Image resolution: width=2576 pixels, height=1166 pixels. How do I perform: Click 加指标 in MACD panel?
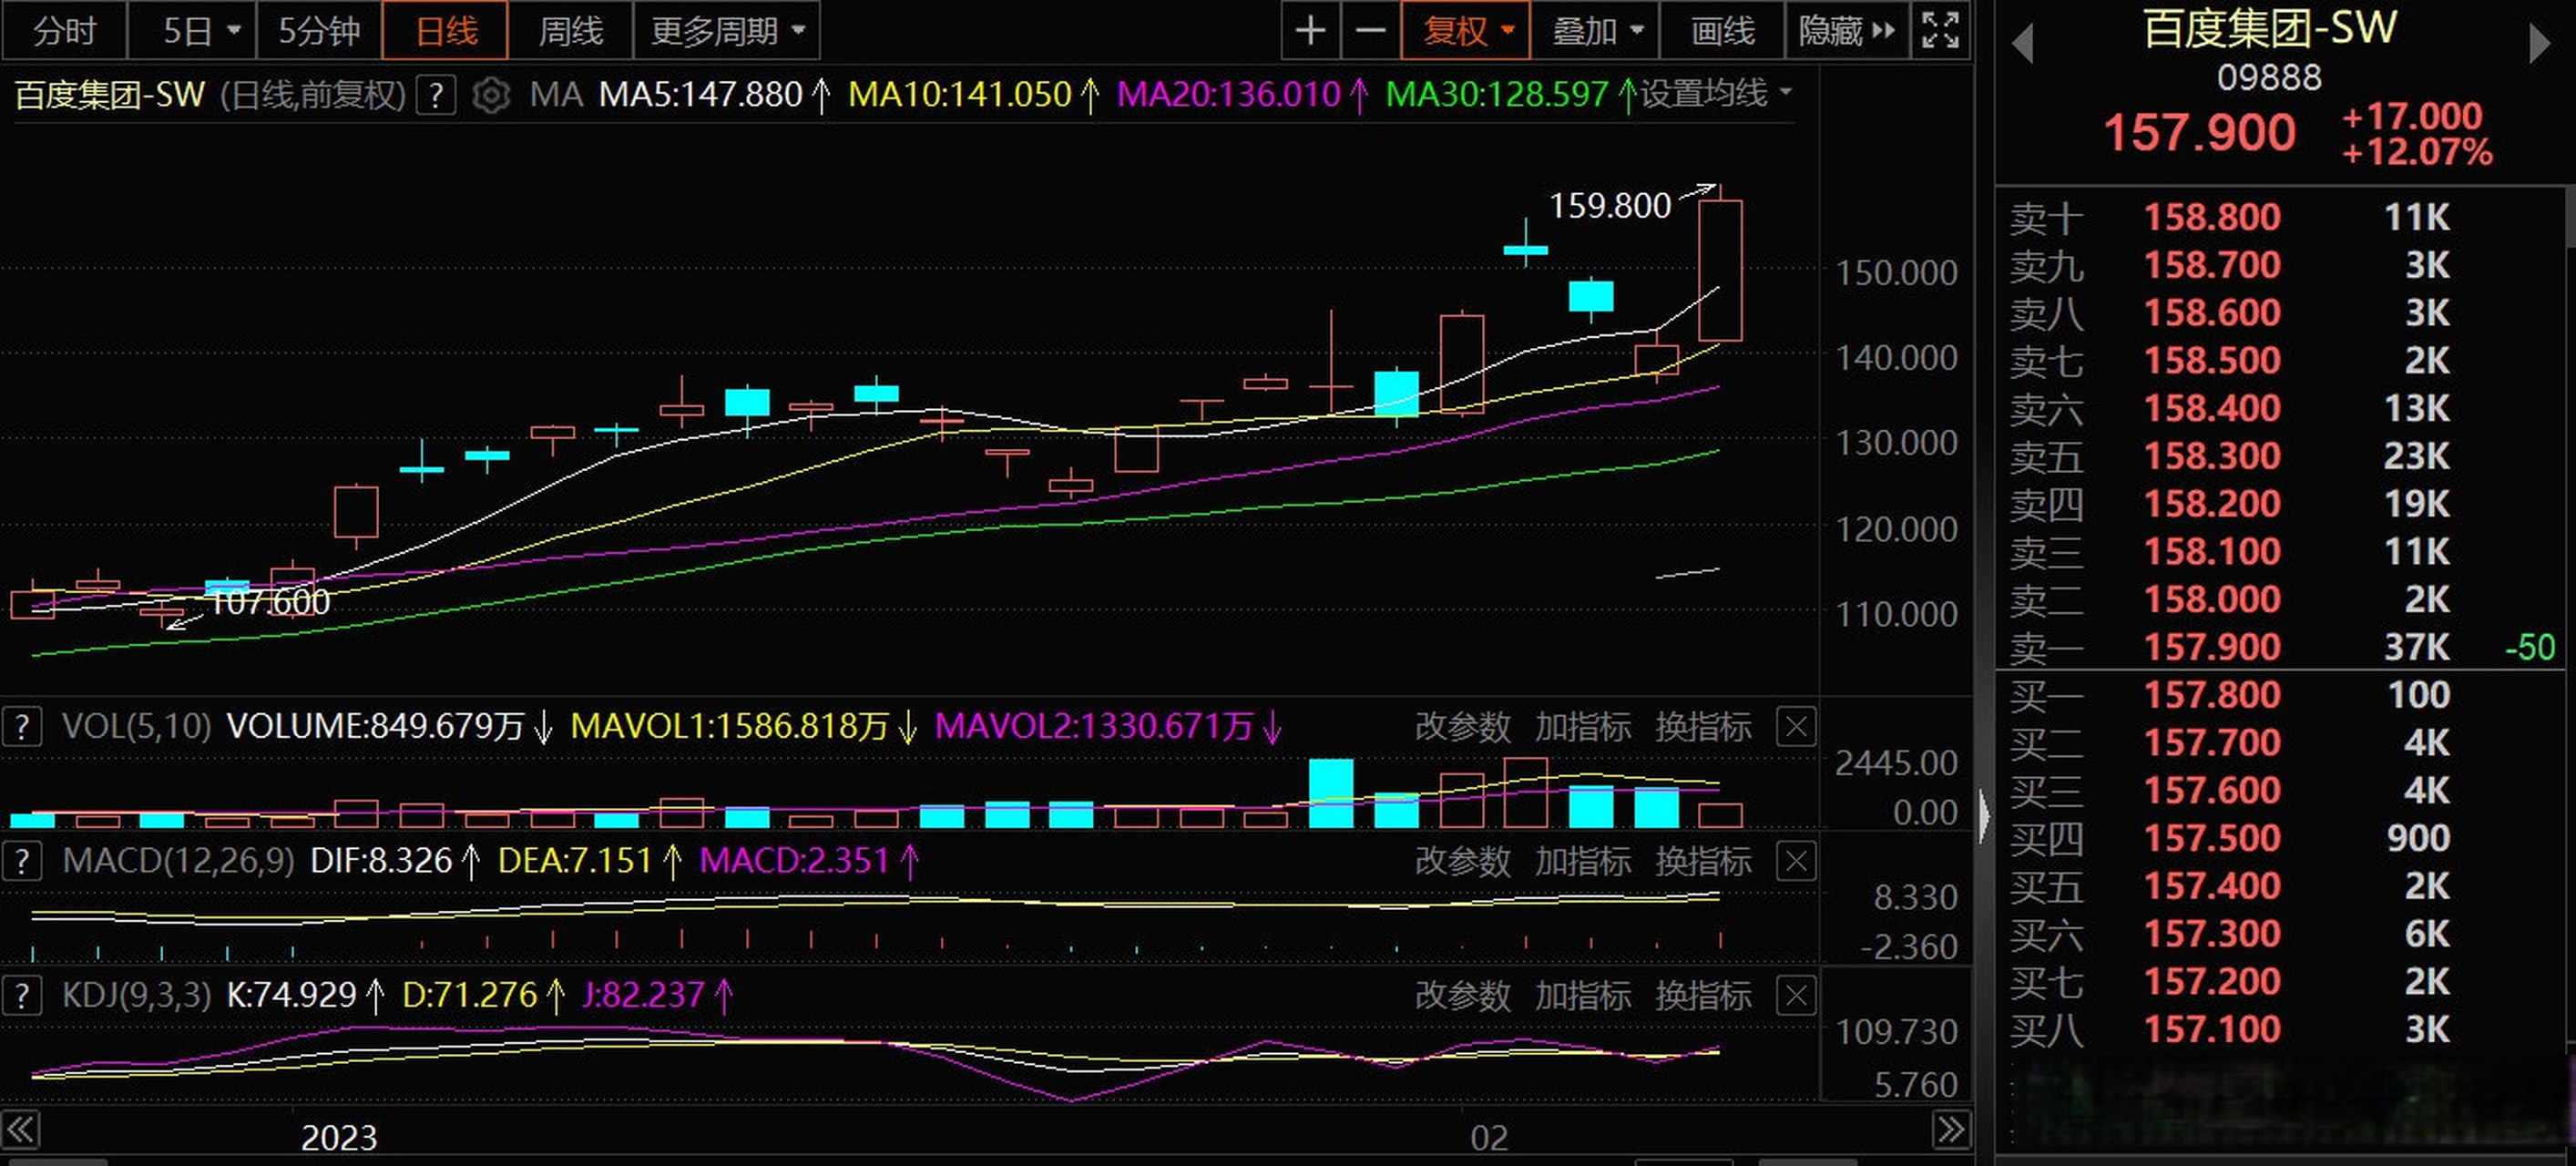point(1583,861)
